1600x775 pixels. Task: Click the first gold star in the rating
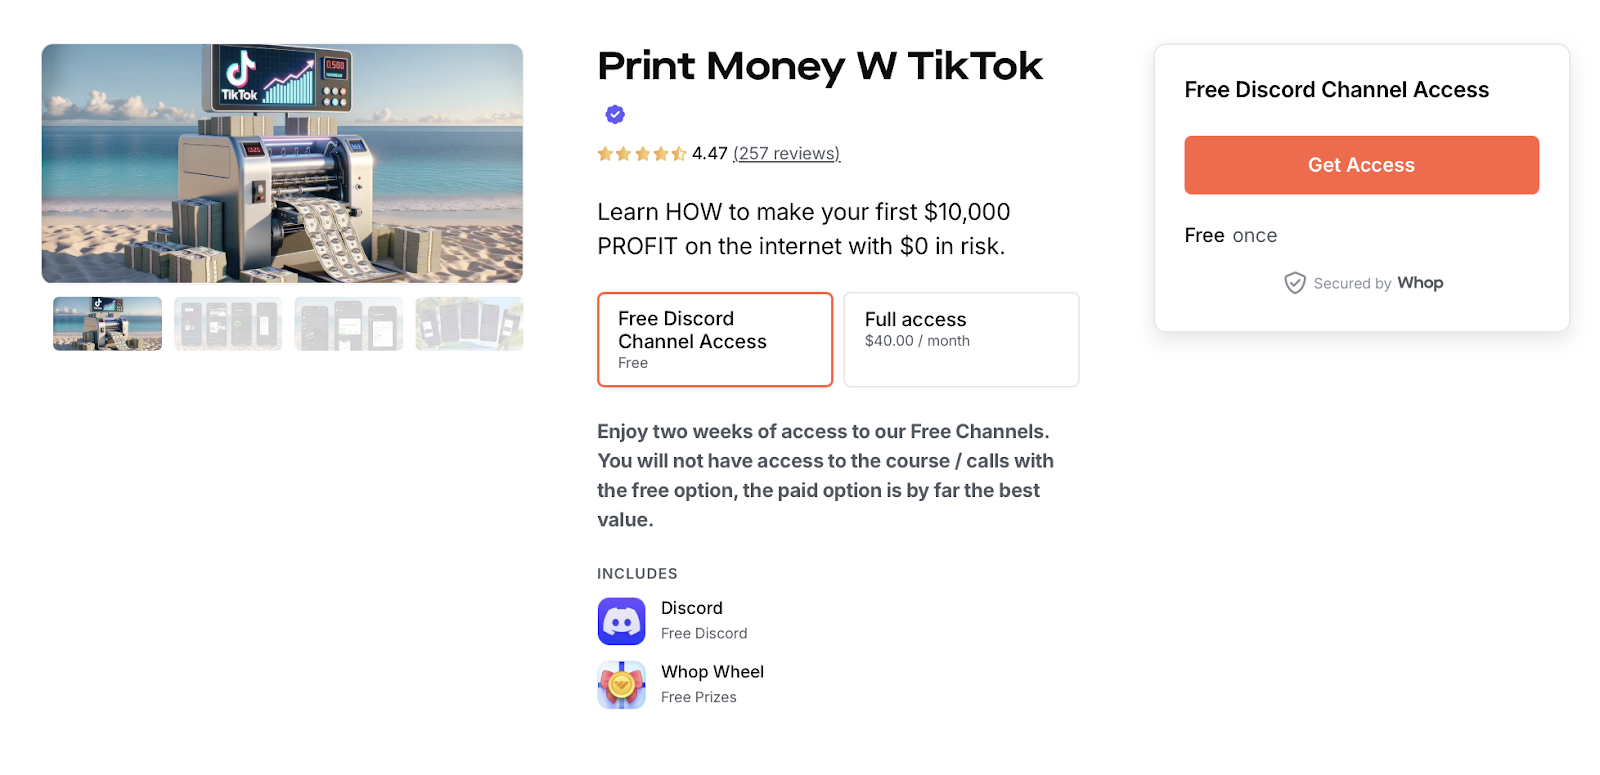(605, 153)
